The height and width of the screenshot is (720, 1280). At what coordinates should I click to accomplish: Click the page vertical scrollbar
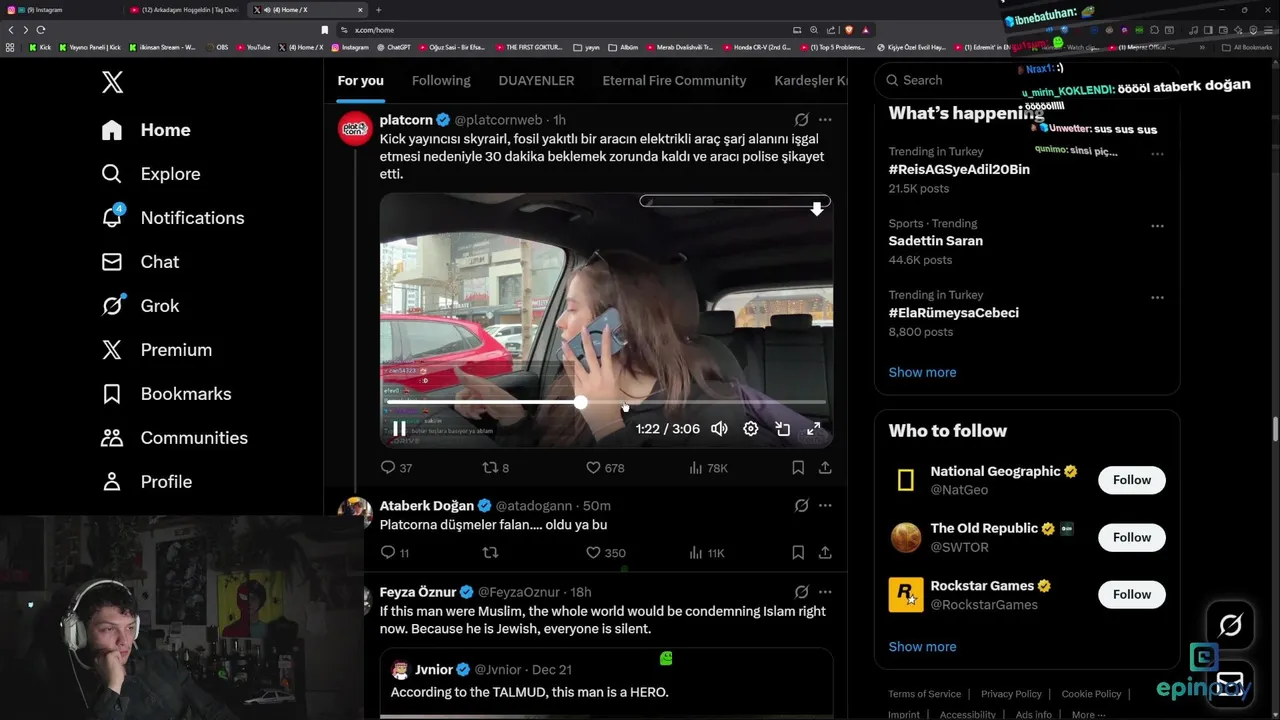click(1275, 428)
